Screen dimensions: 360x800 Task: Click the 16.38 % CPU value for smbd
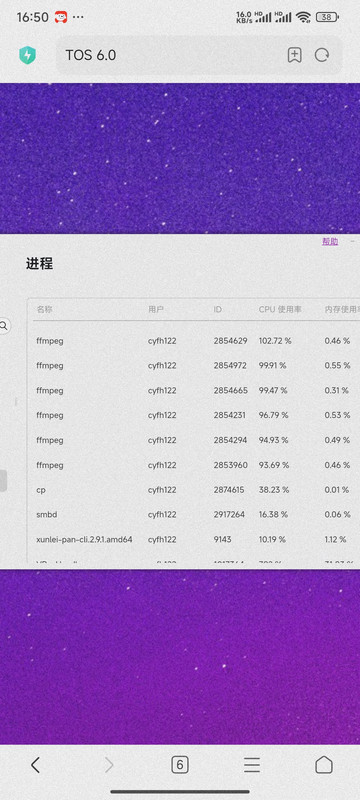273,514
